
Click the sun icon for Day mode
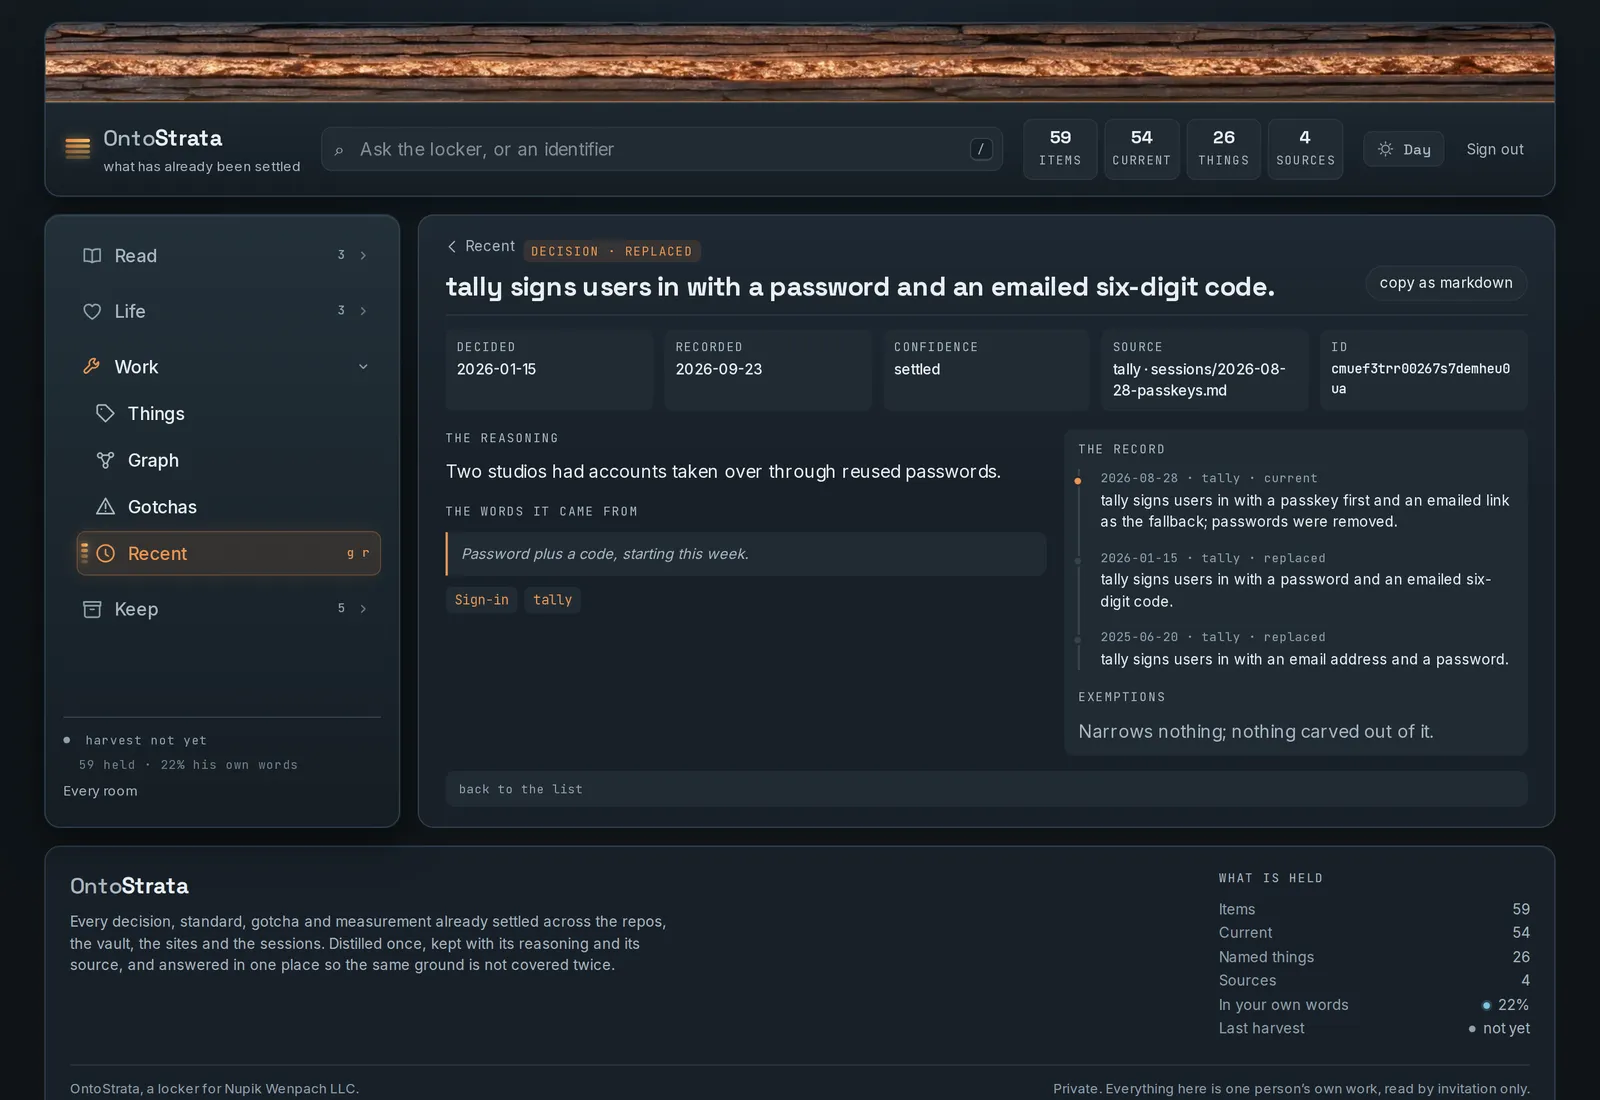click(1385, 149)
